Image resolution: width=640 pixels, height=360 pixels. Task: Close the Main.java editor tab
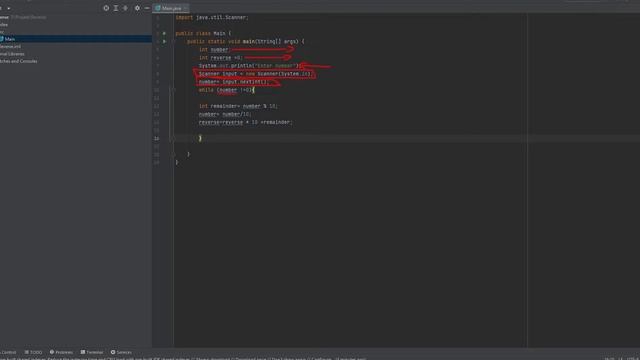[x=186, y=8]
